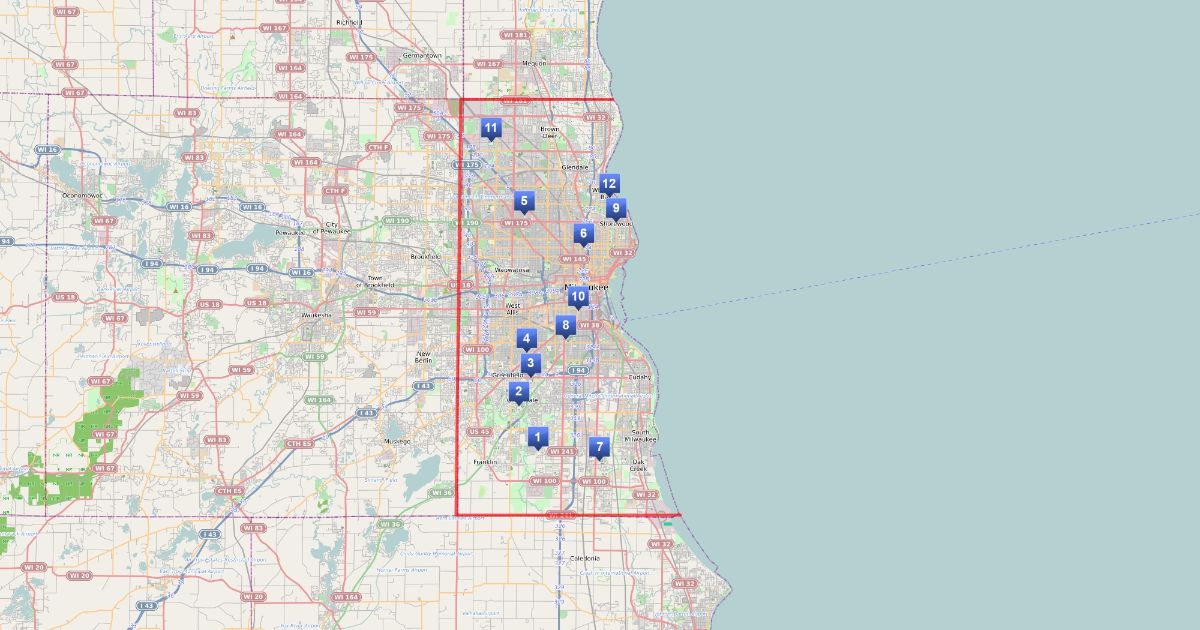Viewport: 1200px width, 630px height.
Task: Select map marker number 2
Action: (x=518, y=392)
